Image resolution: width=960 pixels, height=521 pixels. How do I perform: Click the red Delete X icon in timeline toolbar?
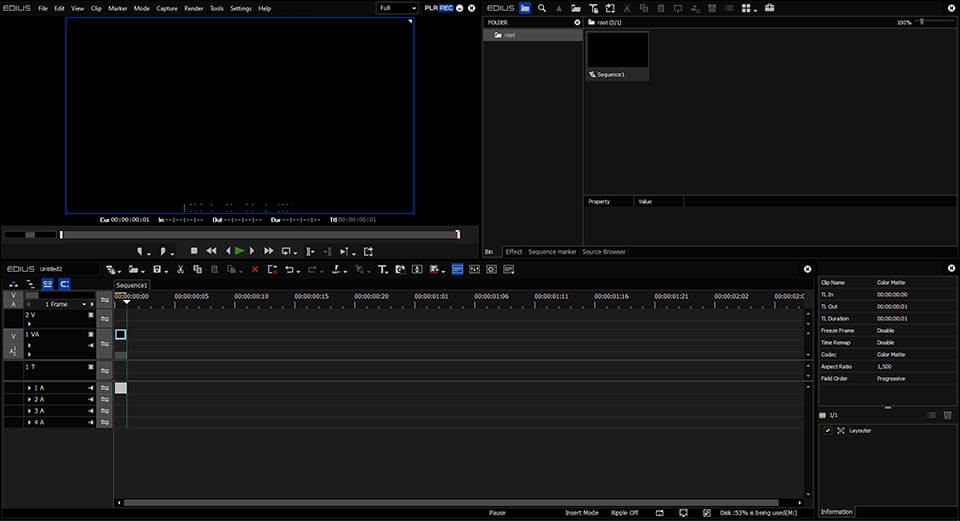255,269
